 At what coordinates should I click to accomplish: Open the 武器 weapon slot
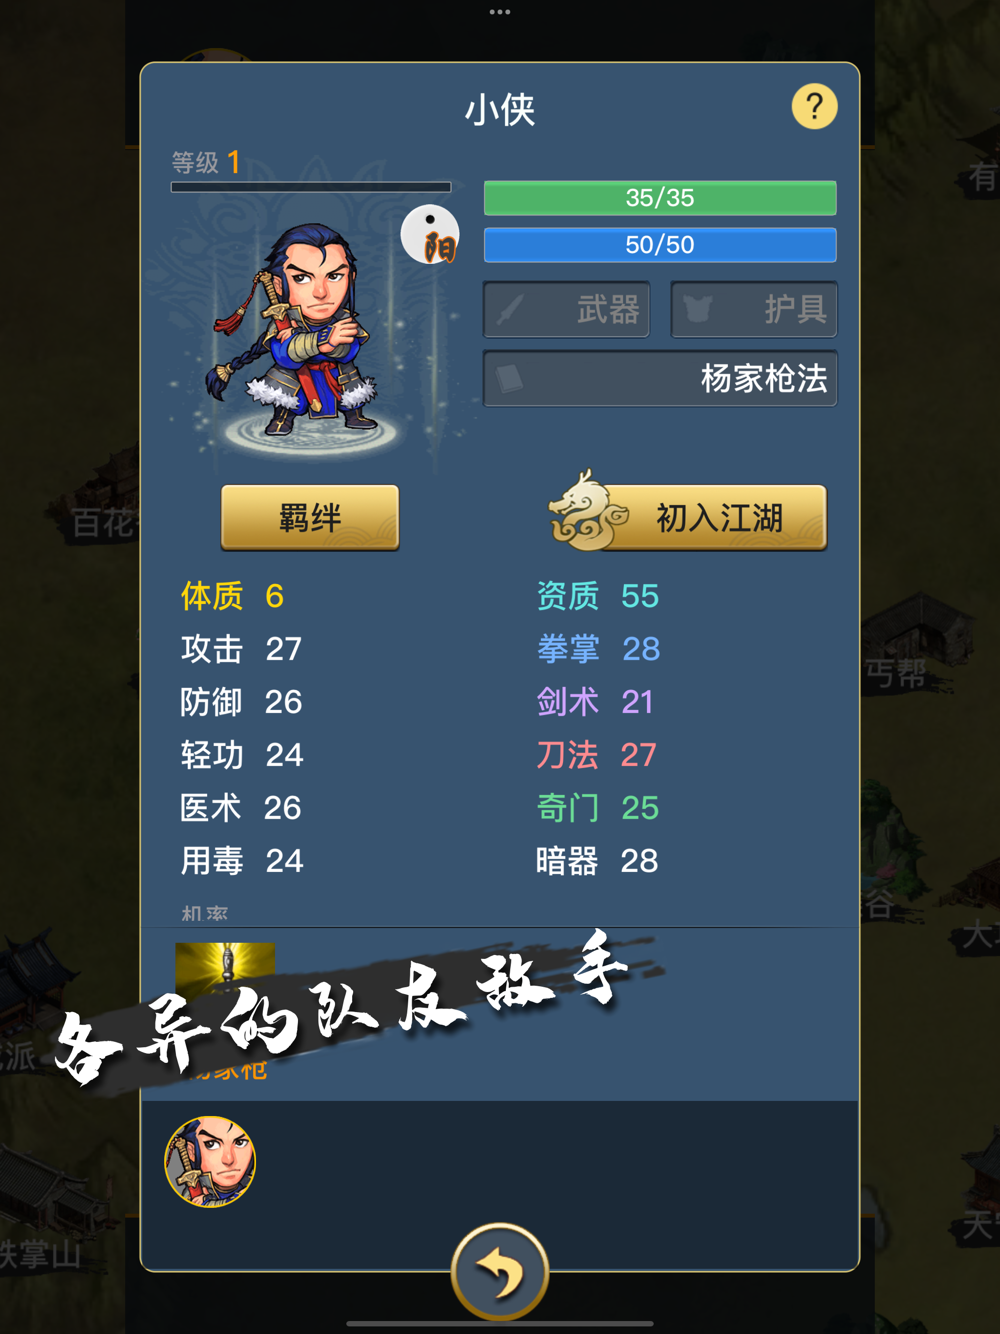pos(567,310)
